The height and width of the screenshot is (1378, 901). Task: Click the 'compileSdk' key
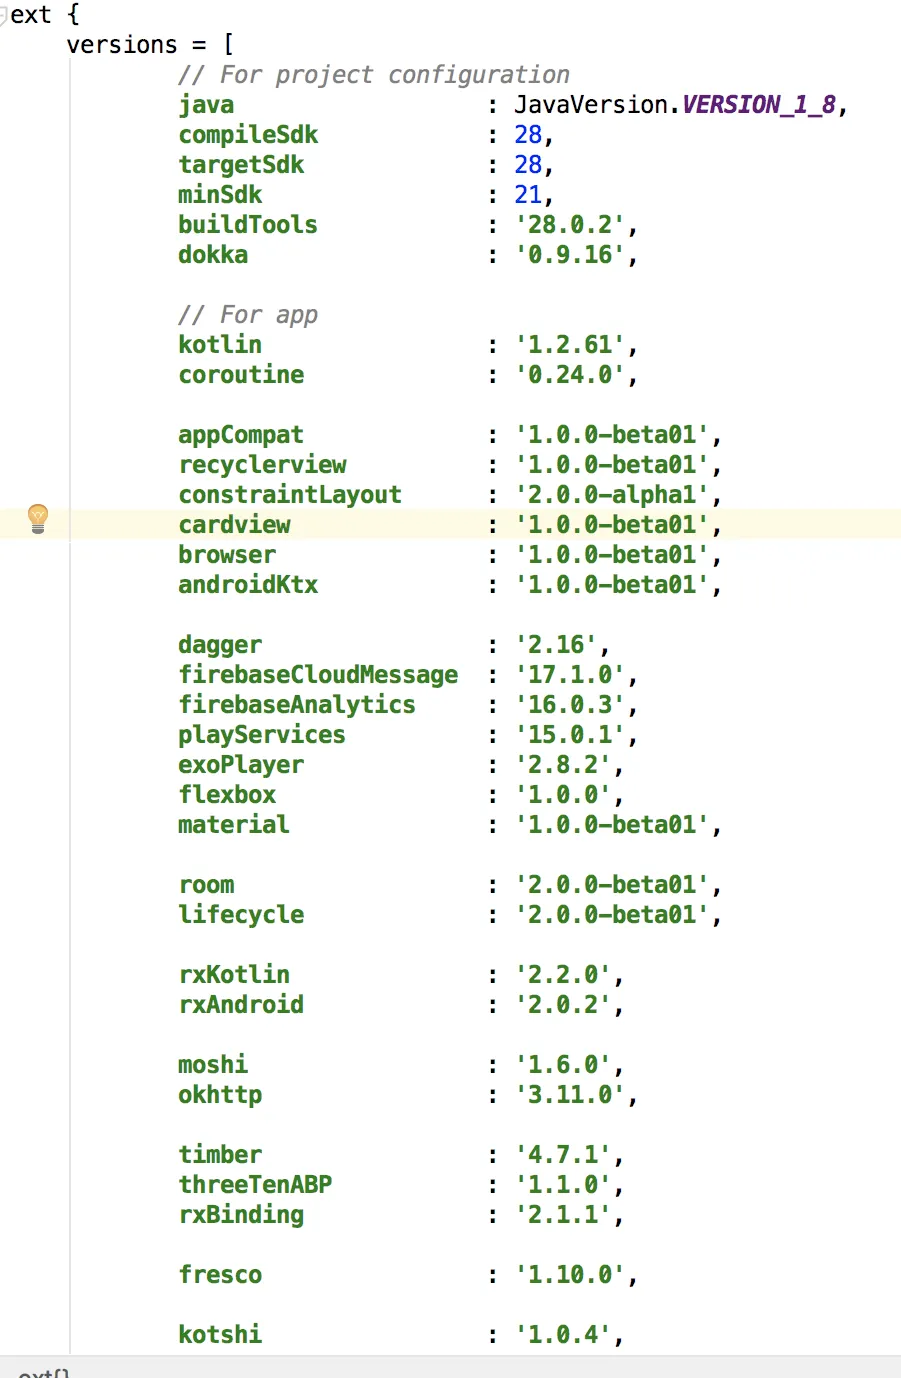[248, 135]
